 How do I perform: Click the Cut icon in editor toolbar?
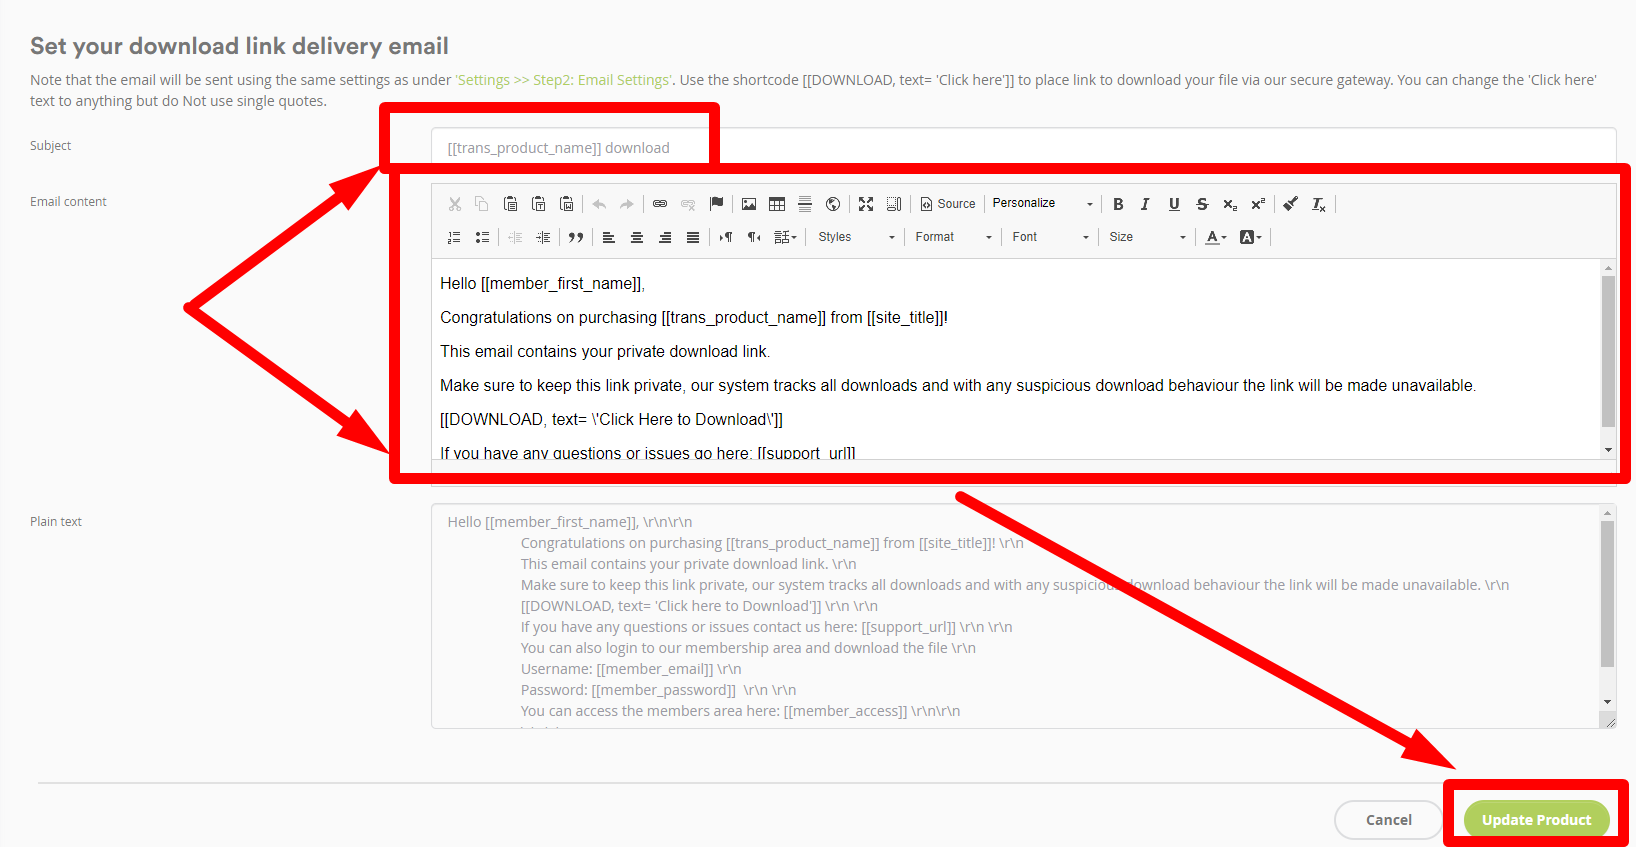click(455, 204)
